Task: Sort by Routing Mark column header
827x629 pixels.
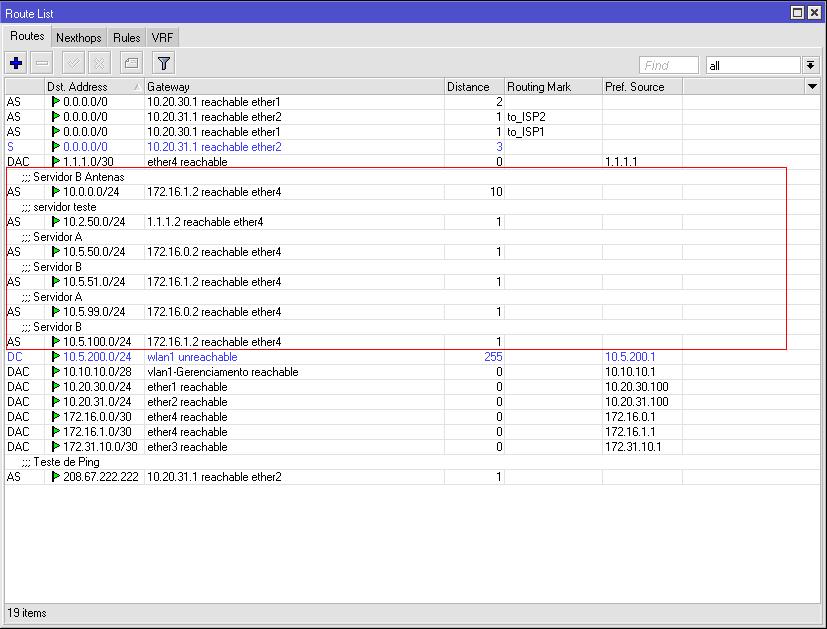Action: pos(553,86)
